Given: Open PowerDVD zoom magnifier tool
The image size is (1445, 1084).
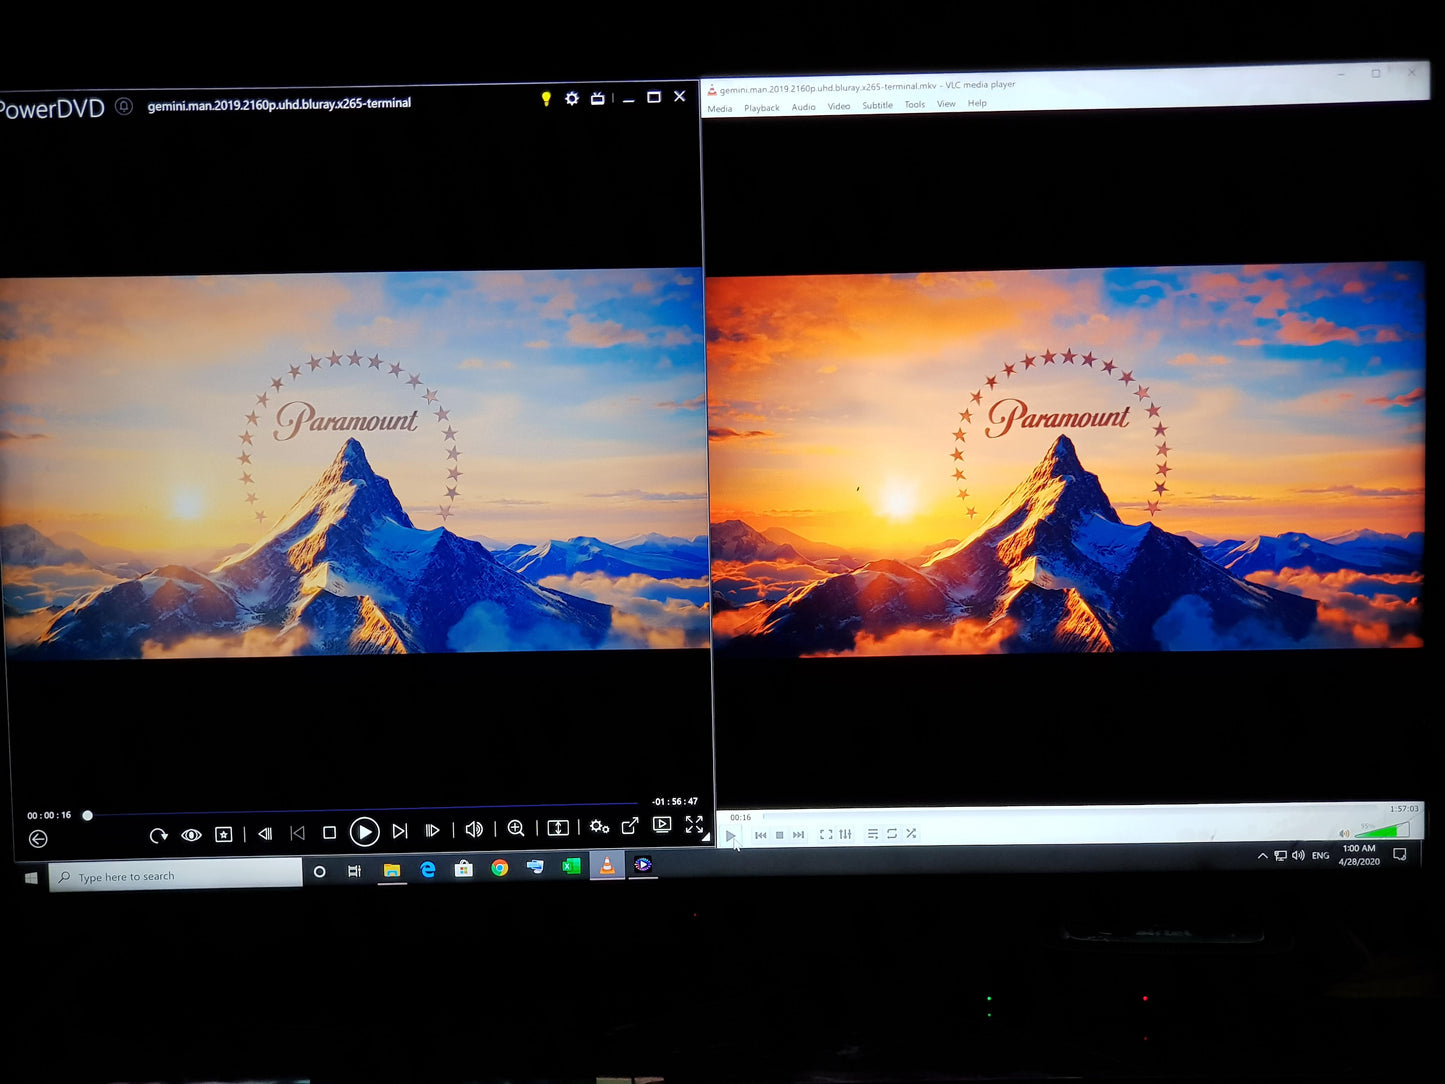Looking at the screenshot, I should coord(516,829).
